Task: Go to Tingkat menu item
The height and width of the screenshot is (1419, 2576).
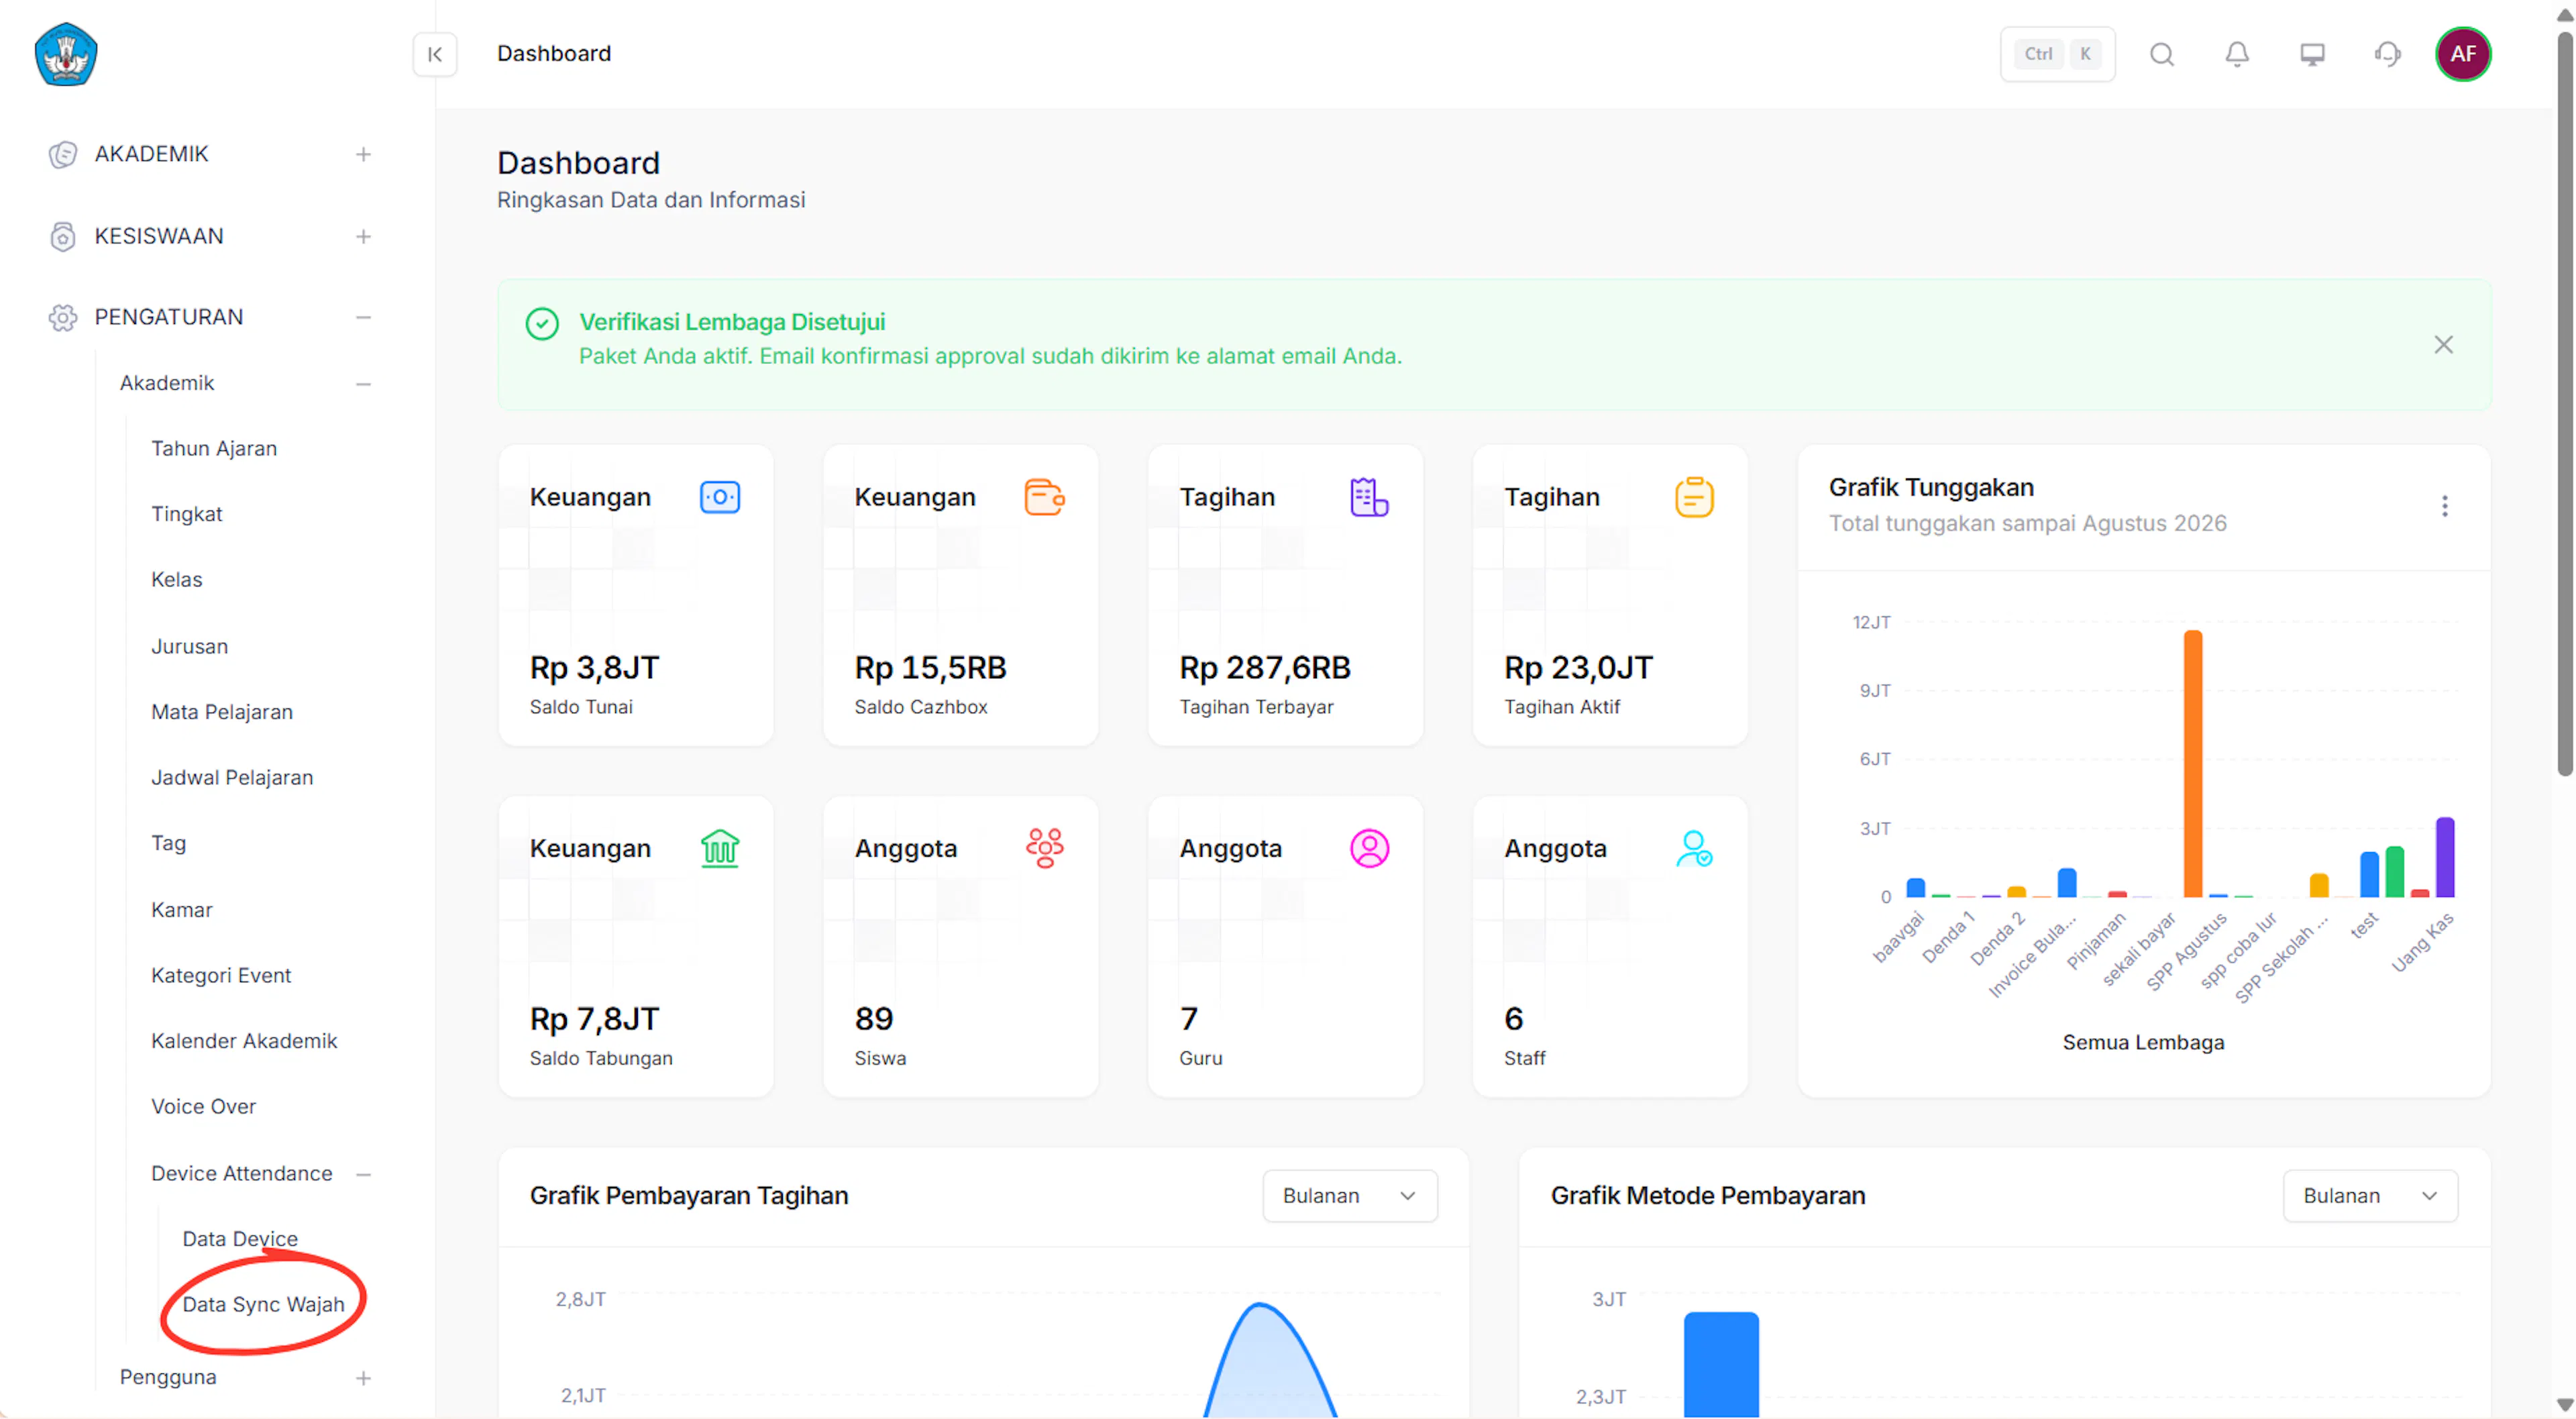Action: (x=187, y=514)
